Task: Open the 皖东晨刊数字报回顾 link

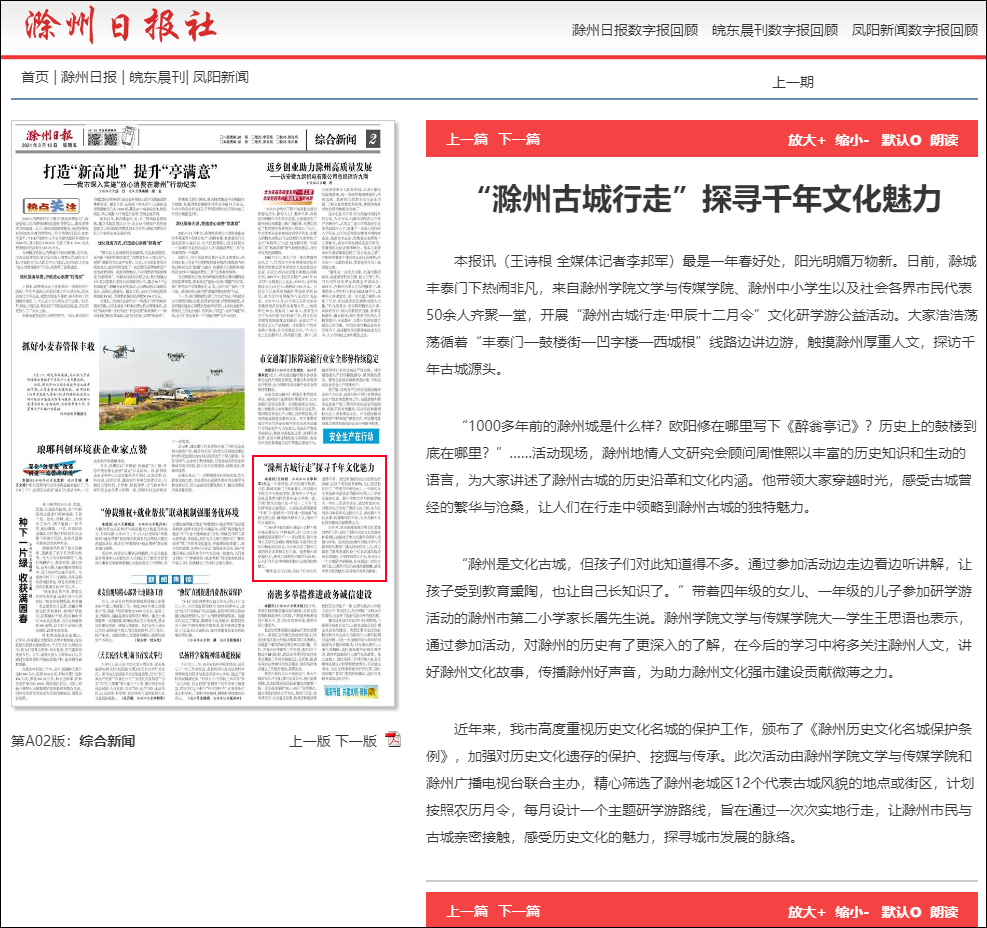Action: pos(775,30)
